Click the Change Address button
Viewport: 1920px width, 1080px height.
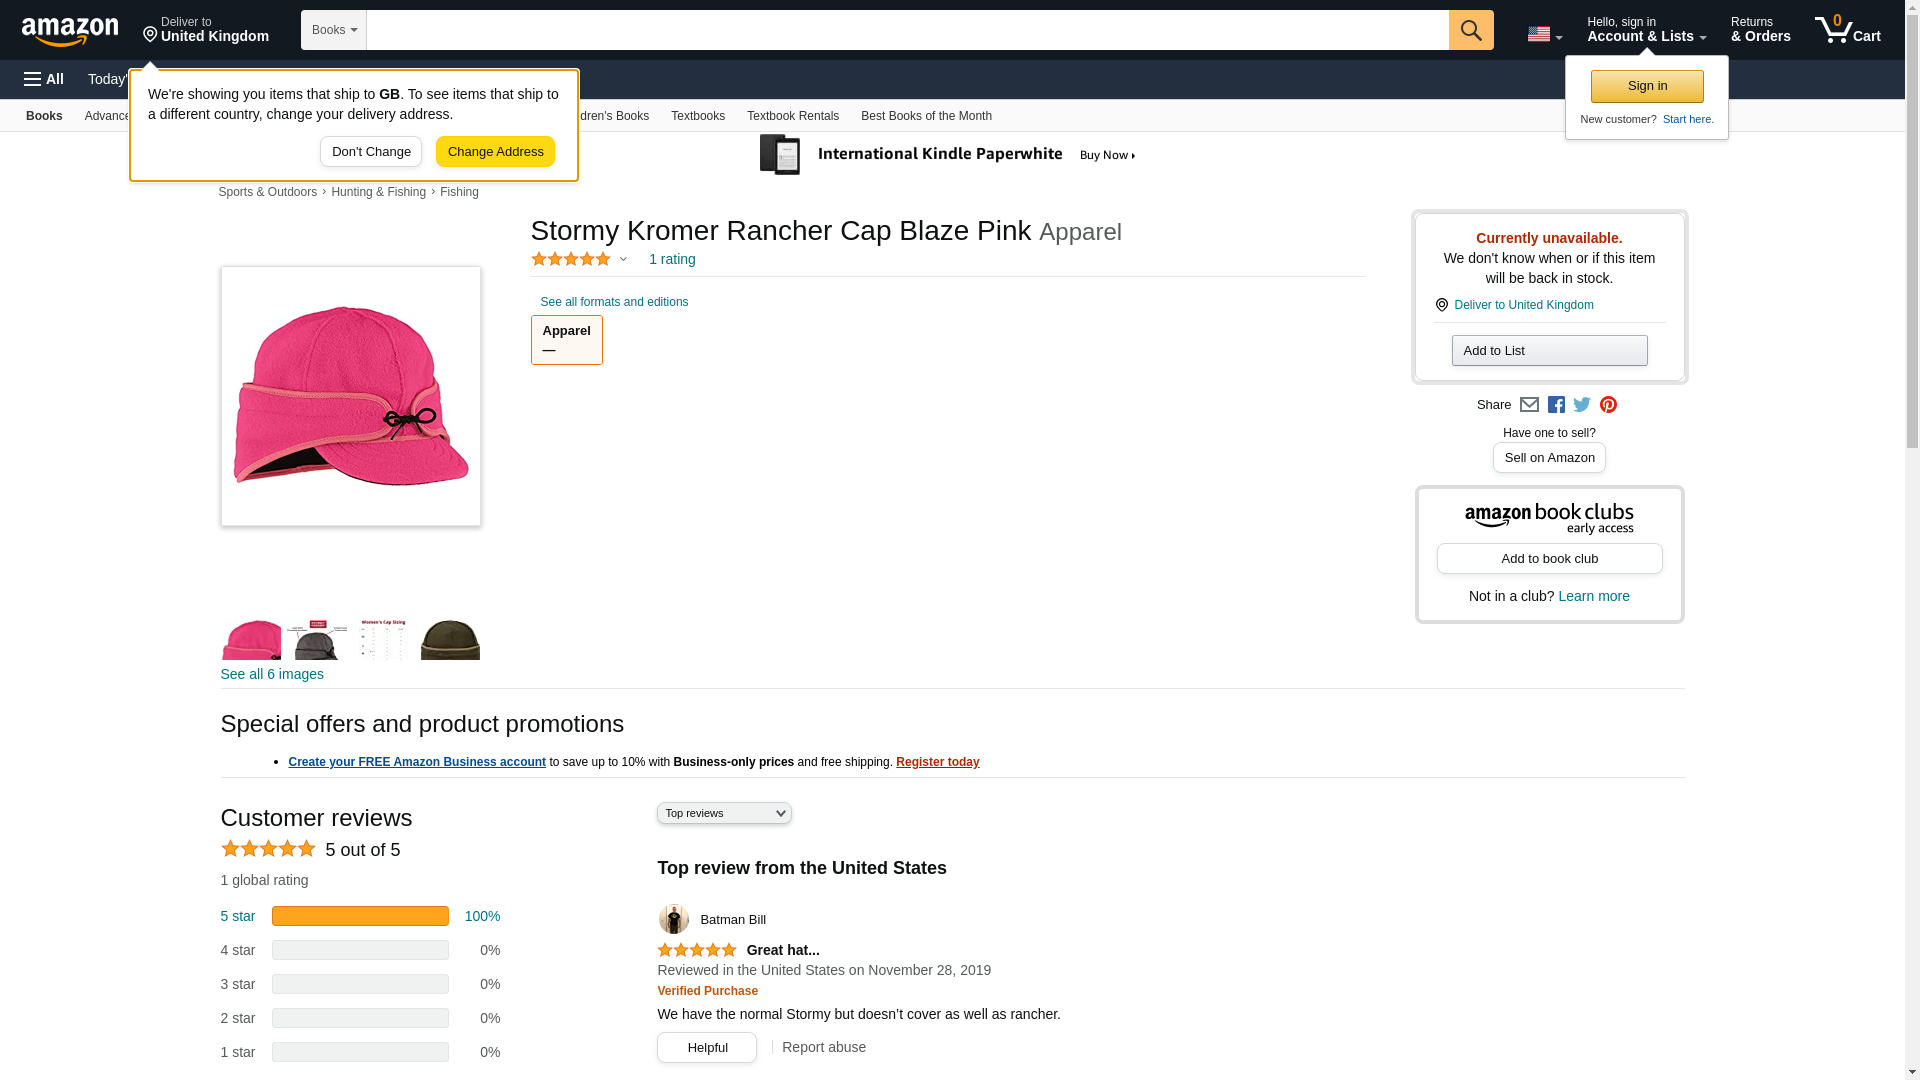pyautogui.click(x=495, y=152)
